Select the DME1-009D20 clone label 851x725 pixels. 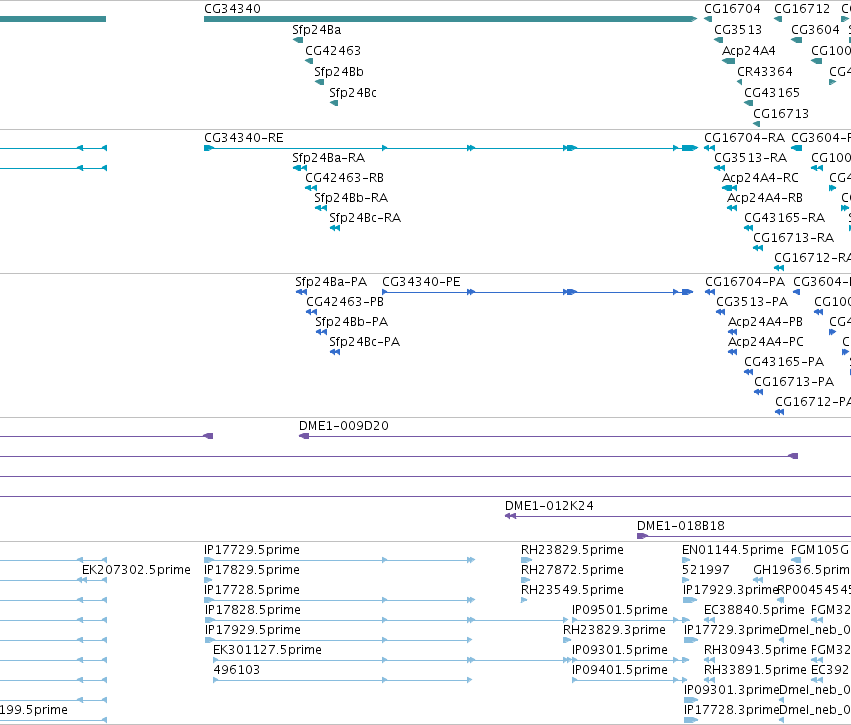[344, 426]
